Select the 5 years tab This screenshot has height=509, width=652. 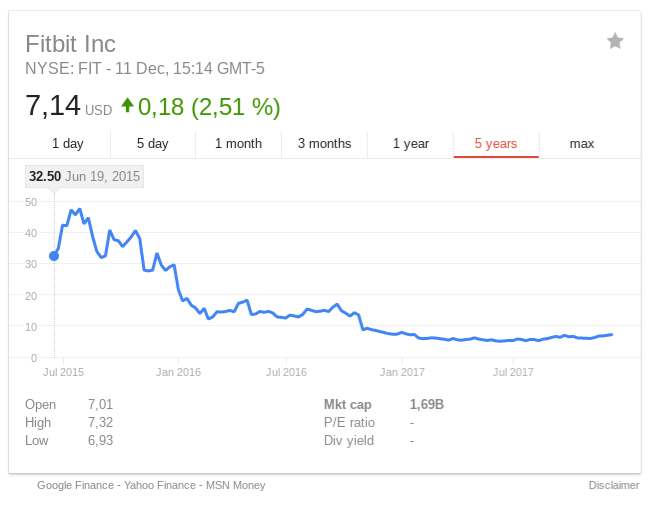point(496,144)
